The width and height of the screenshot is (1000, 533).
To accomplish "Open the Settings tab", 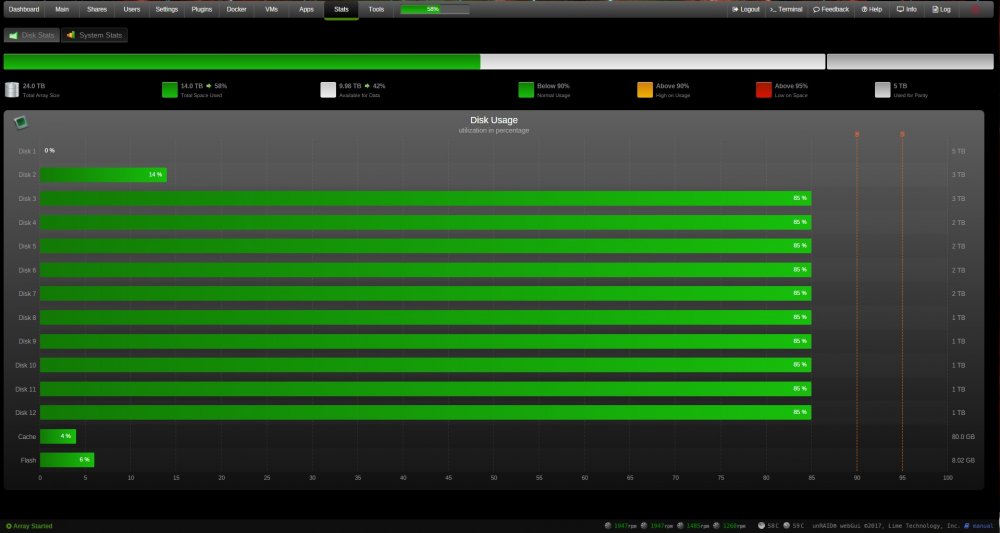I will [166, 10].
